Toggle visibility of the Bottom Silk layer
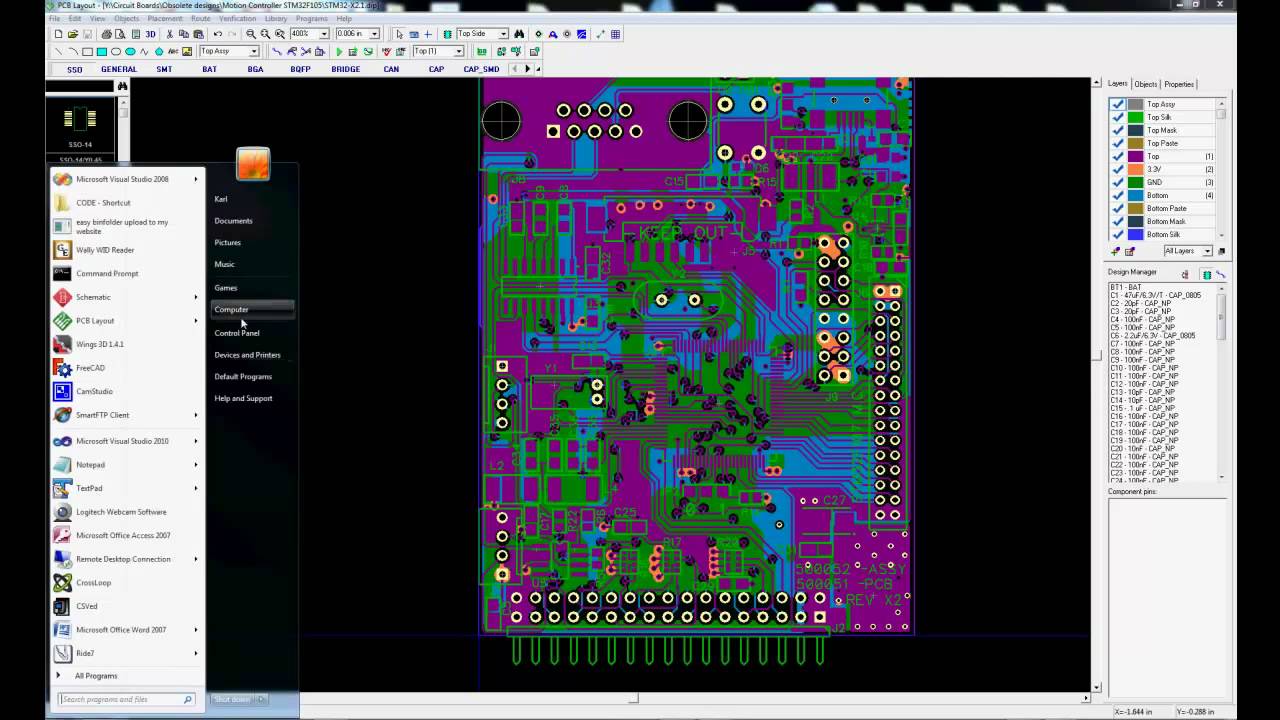This screenshot has height=720, width=1280. click(x=1118, y=234)
